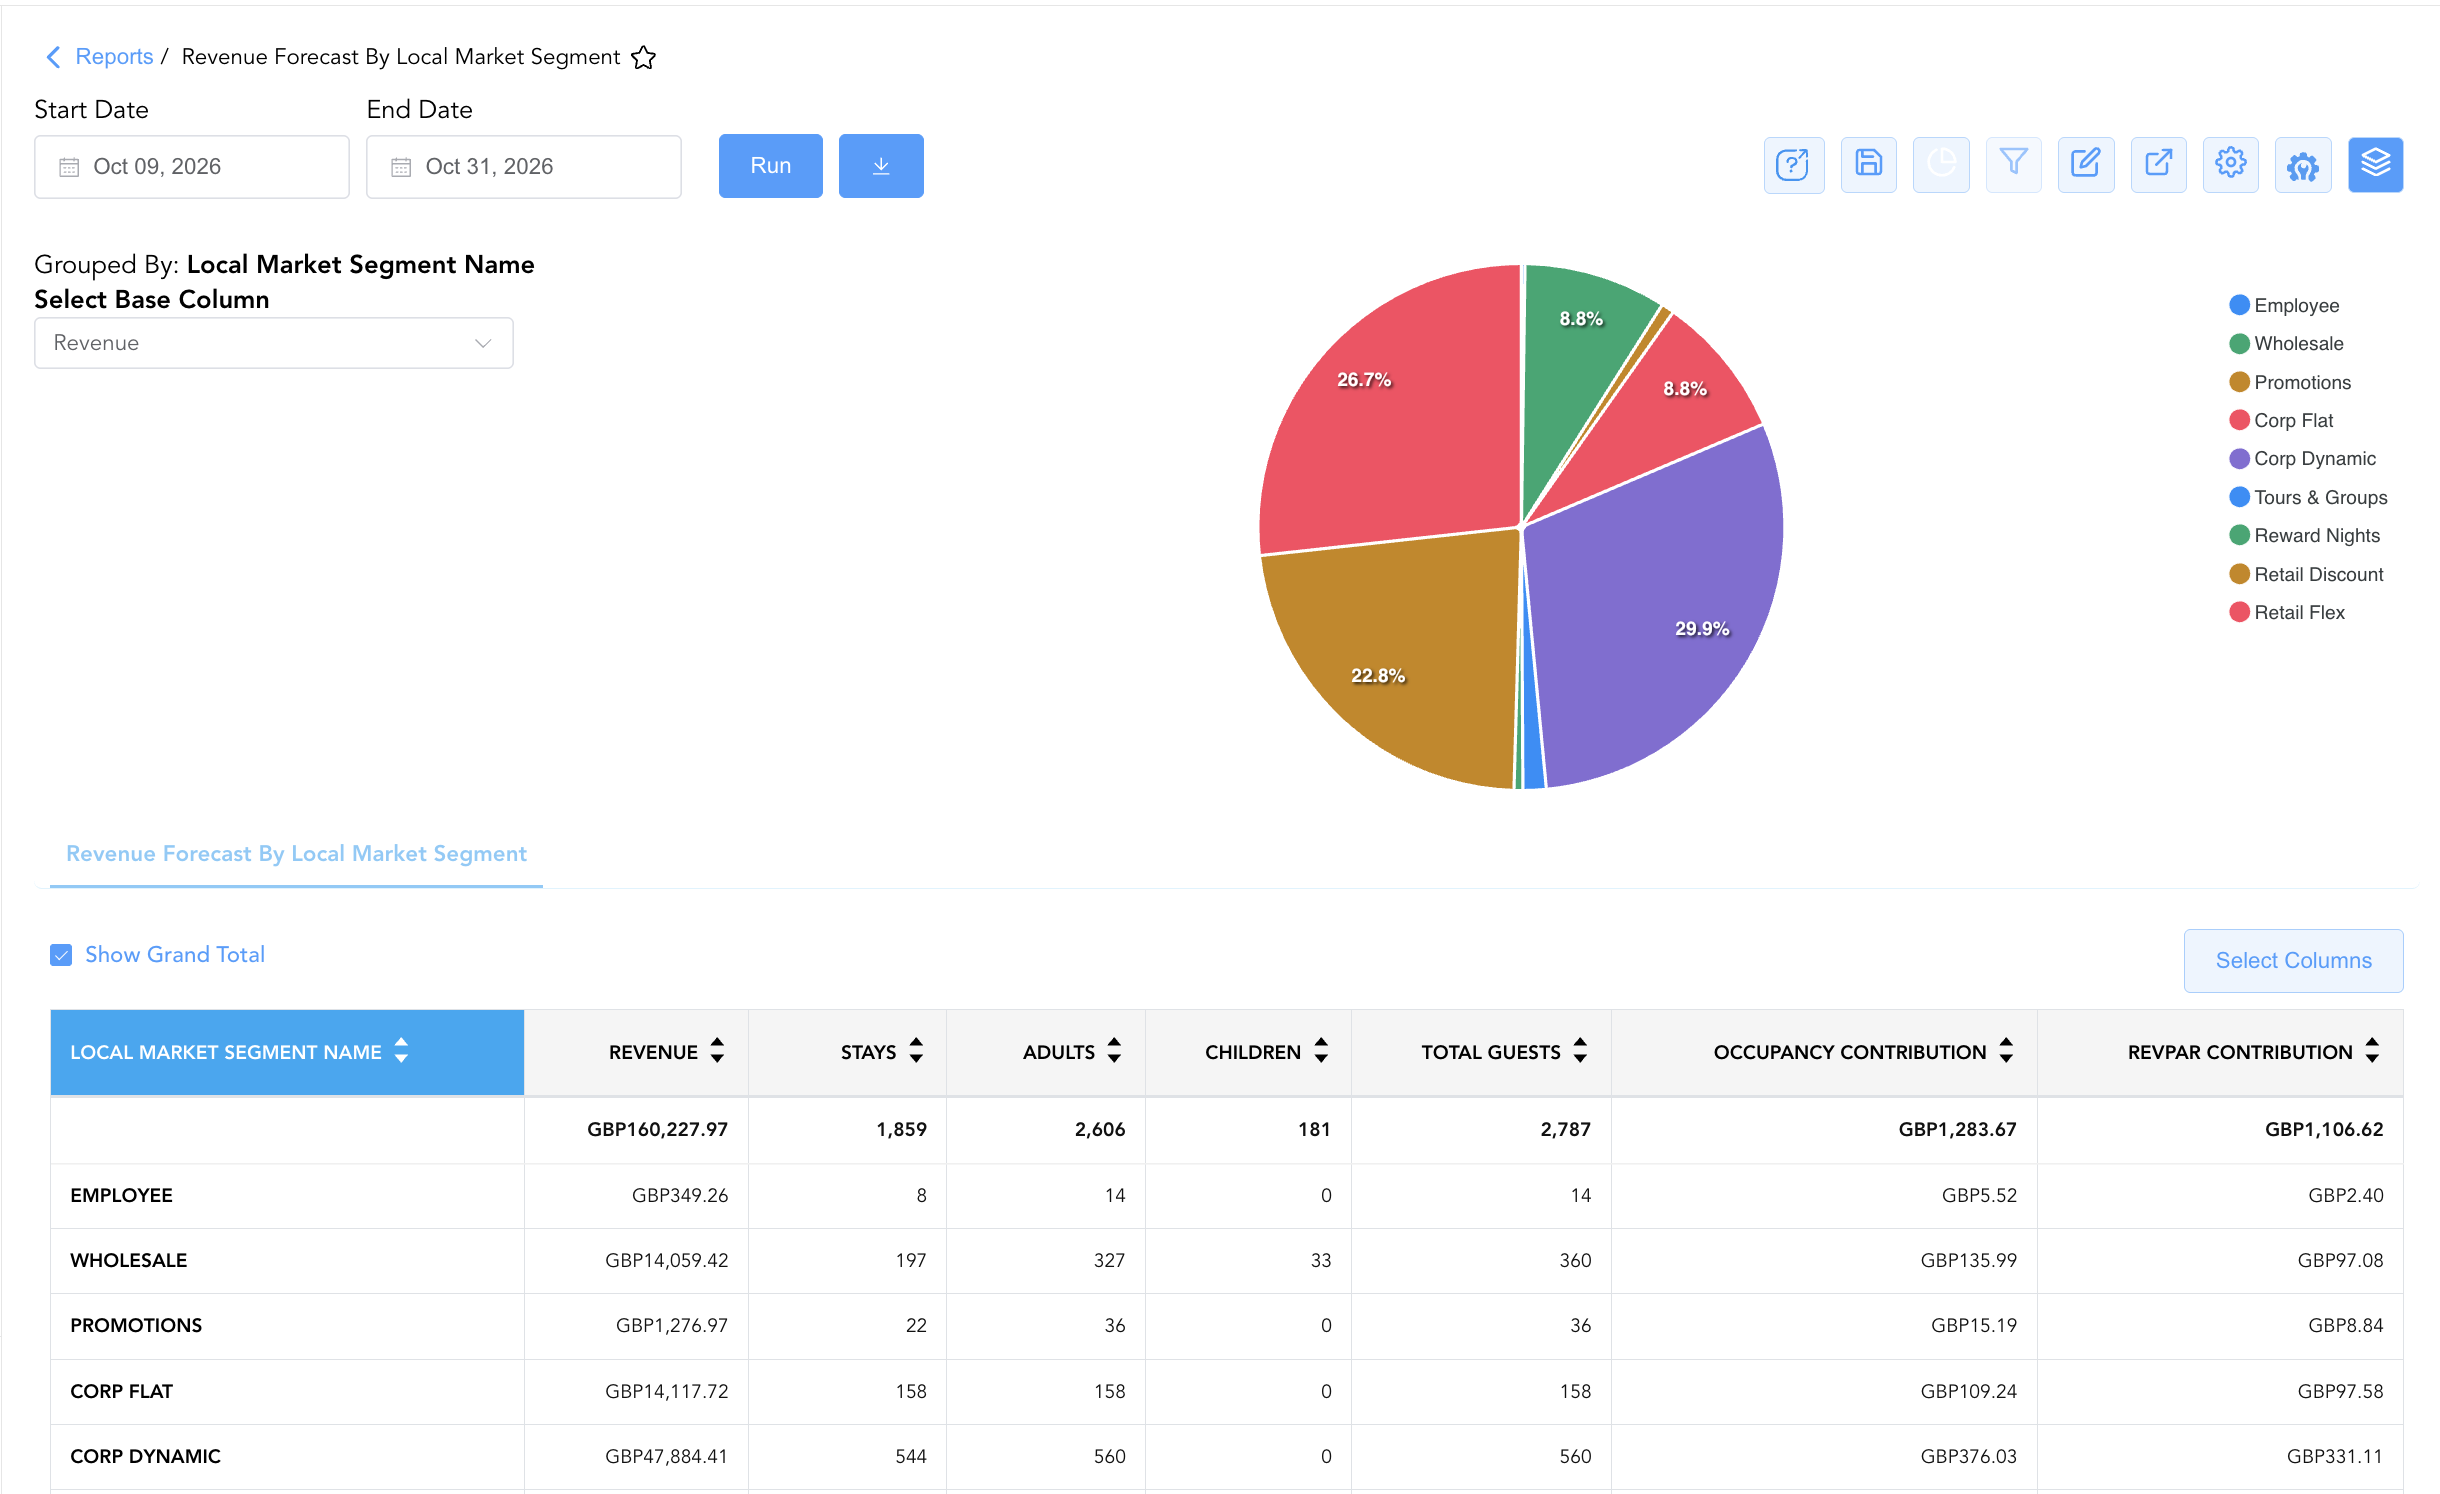The width and height of the screenshot is (2440, 1494).
Task: Open the help link icon
Action: (x=1794, y=165)
